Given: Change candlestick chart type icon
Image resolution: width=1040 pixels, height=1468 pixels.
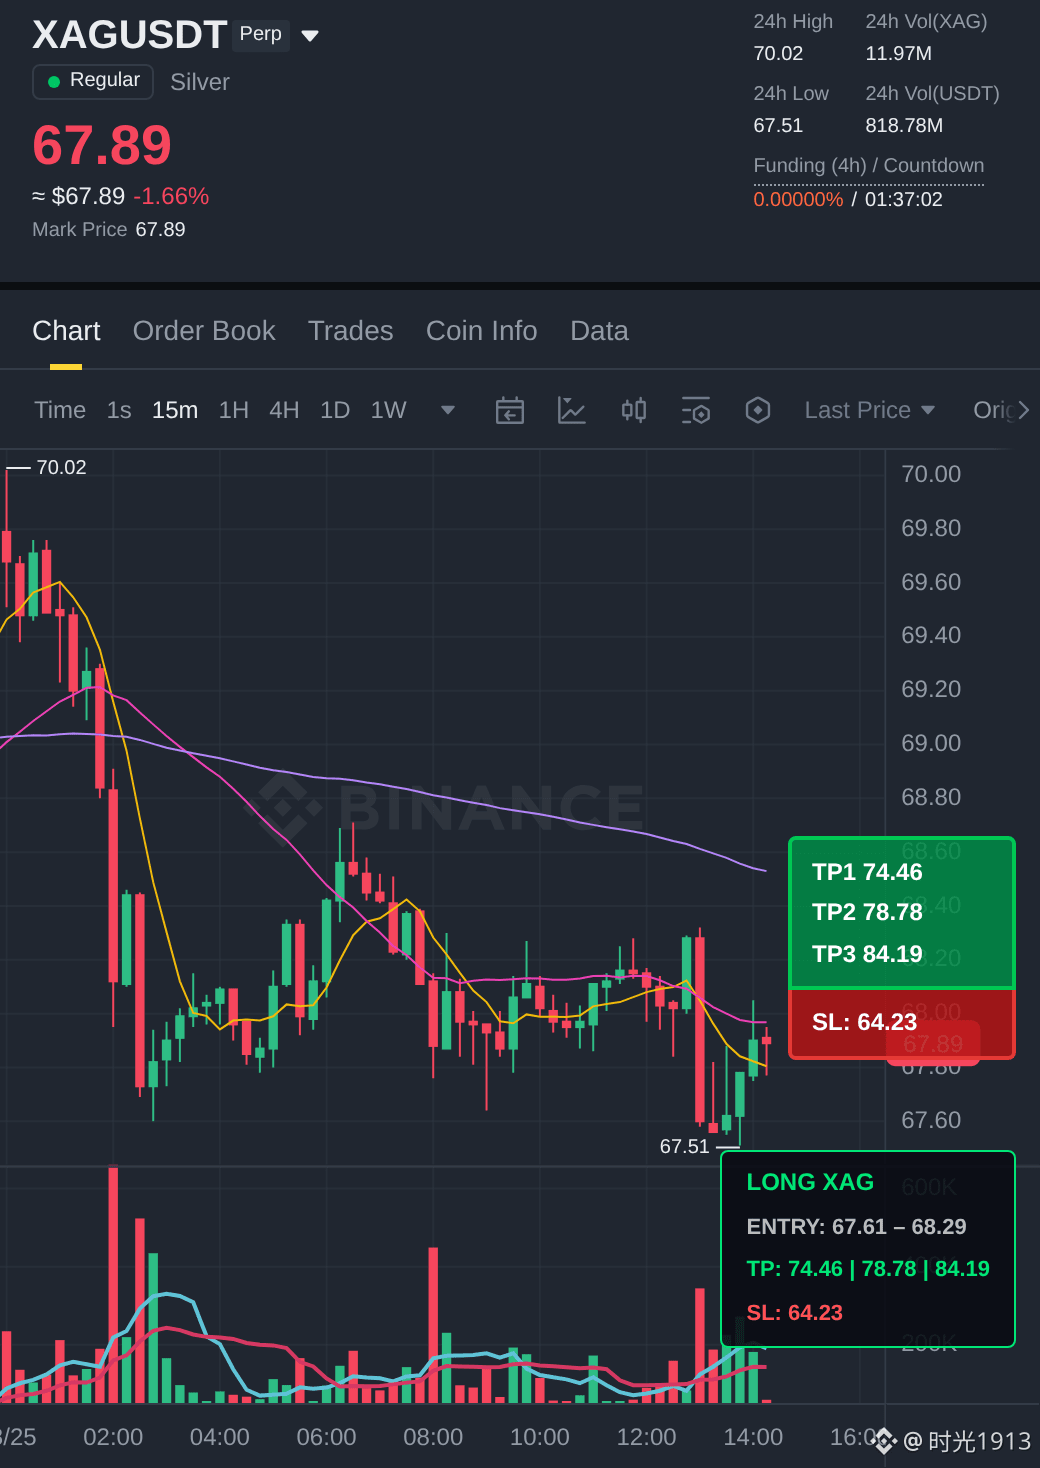Looking at the screenshot, I should [634, 410].
